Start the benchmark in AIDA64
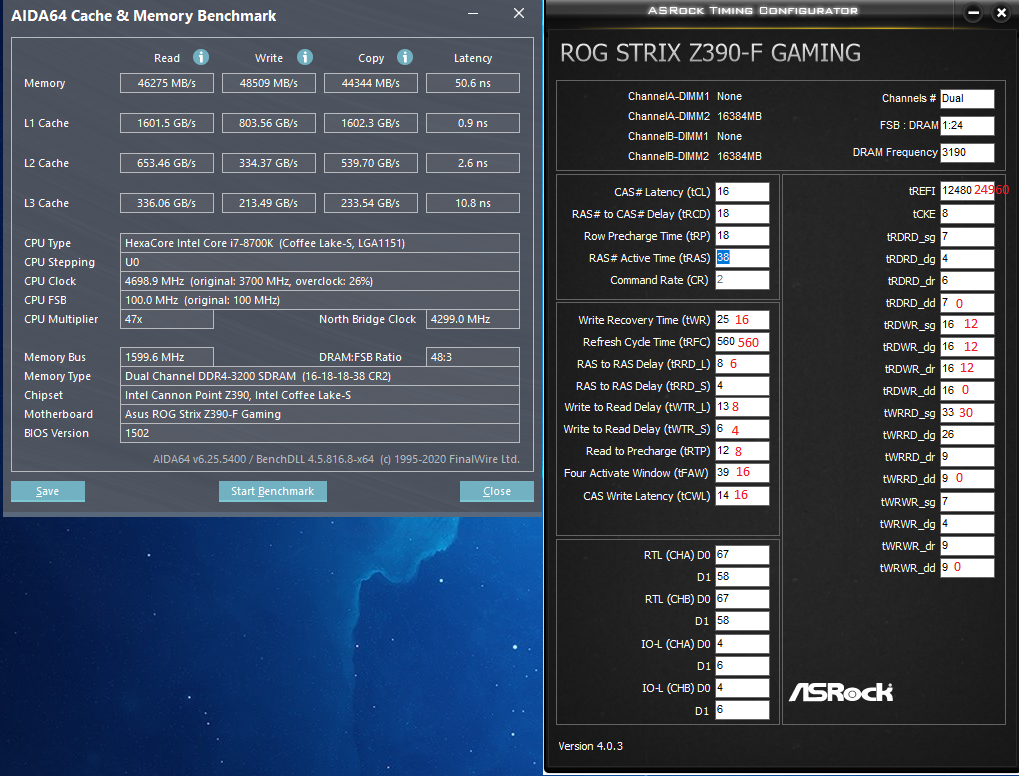The image size is (1019, 776). [x=272, y=491]
